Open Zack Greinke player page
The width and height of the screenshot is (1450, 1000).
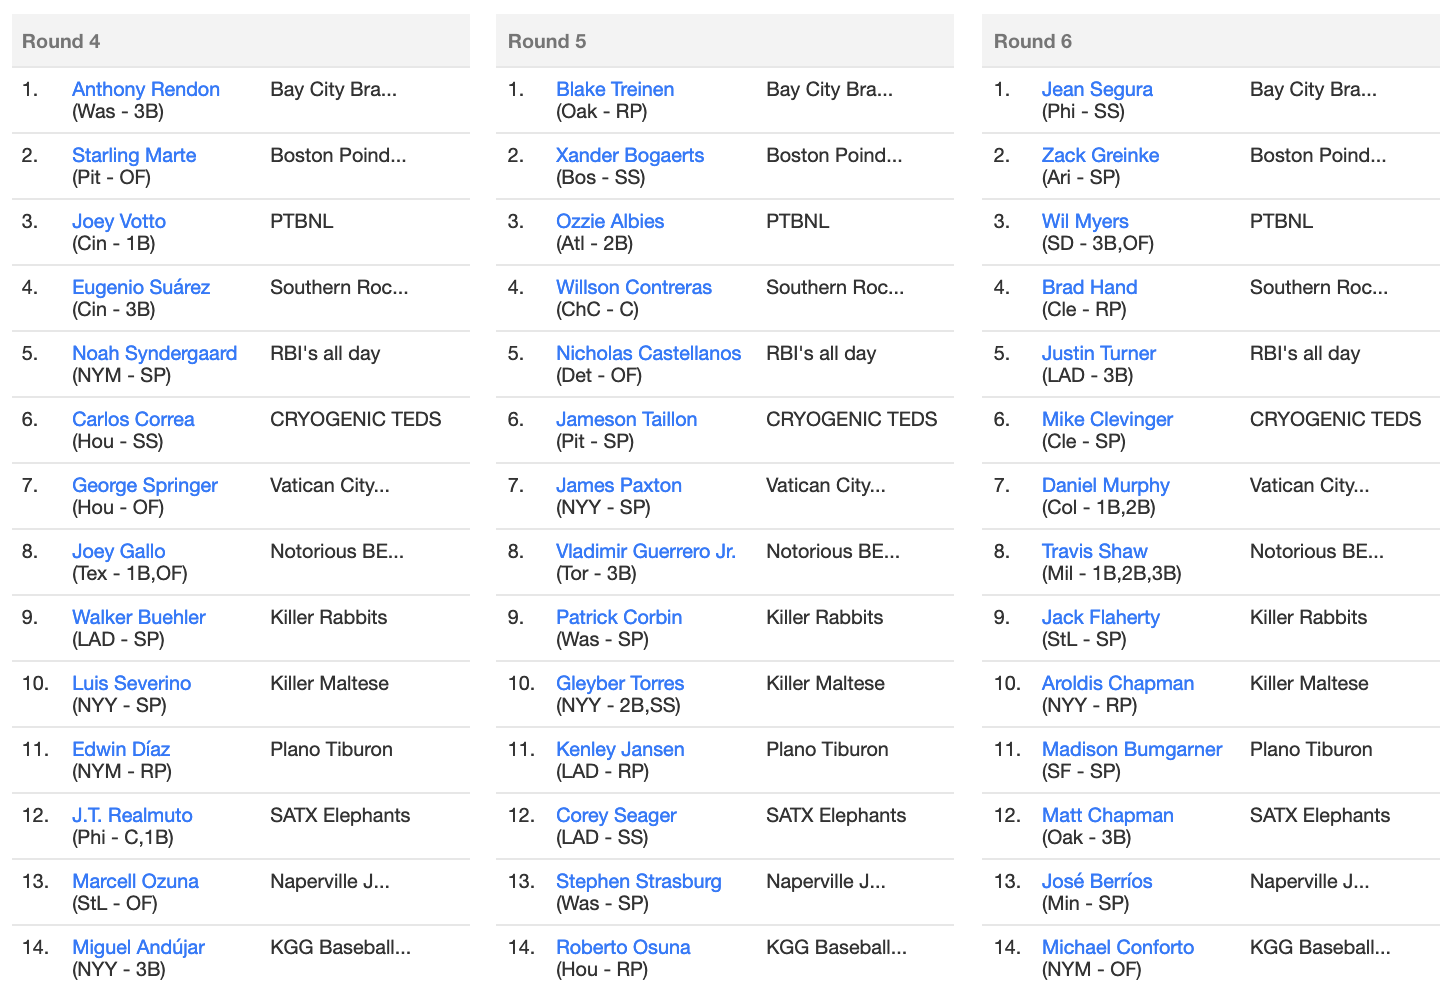[x=1100, y=155]
